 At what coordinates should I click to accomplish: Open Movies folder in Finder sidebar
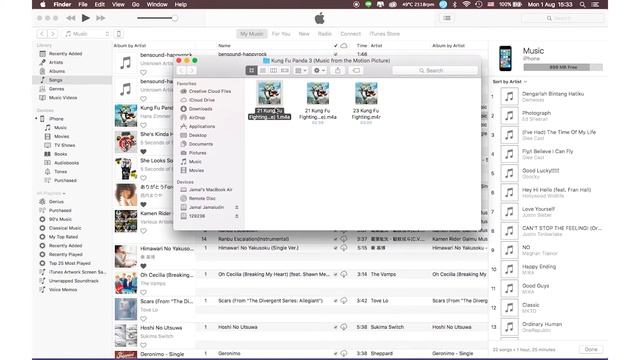192,170
